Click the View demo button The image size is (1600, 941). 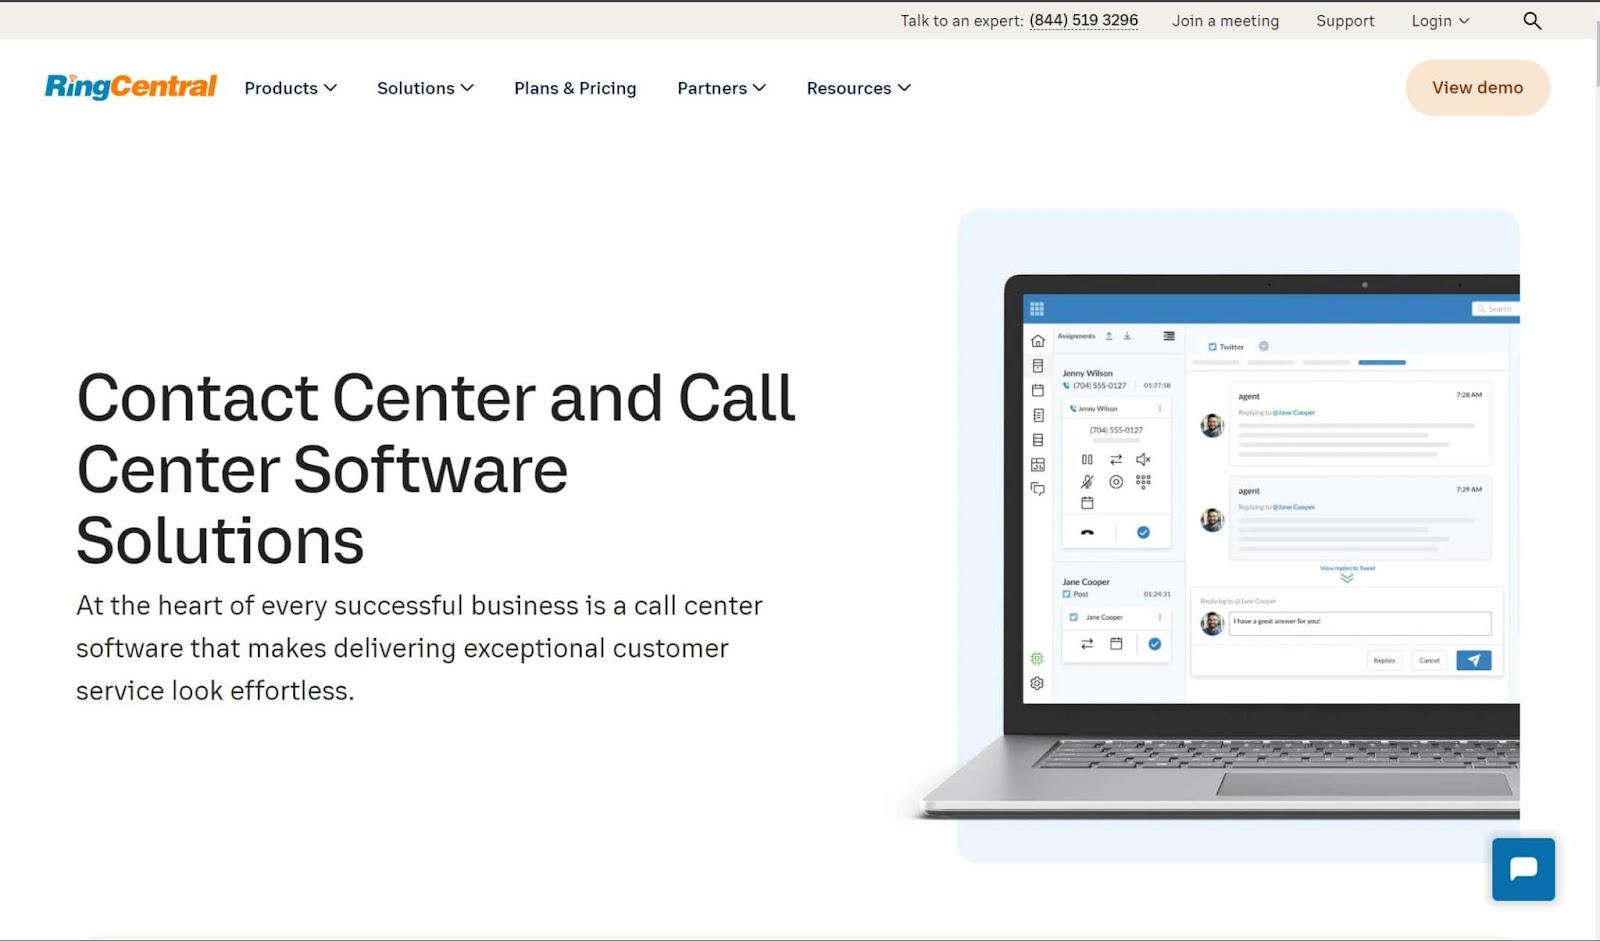click(1478, 88)
